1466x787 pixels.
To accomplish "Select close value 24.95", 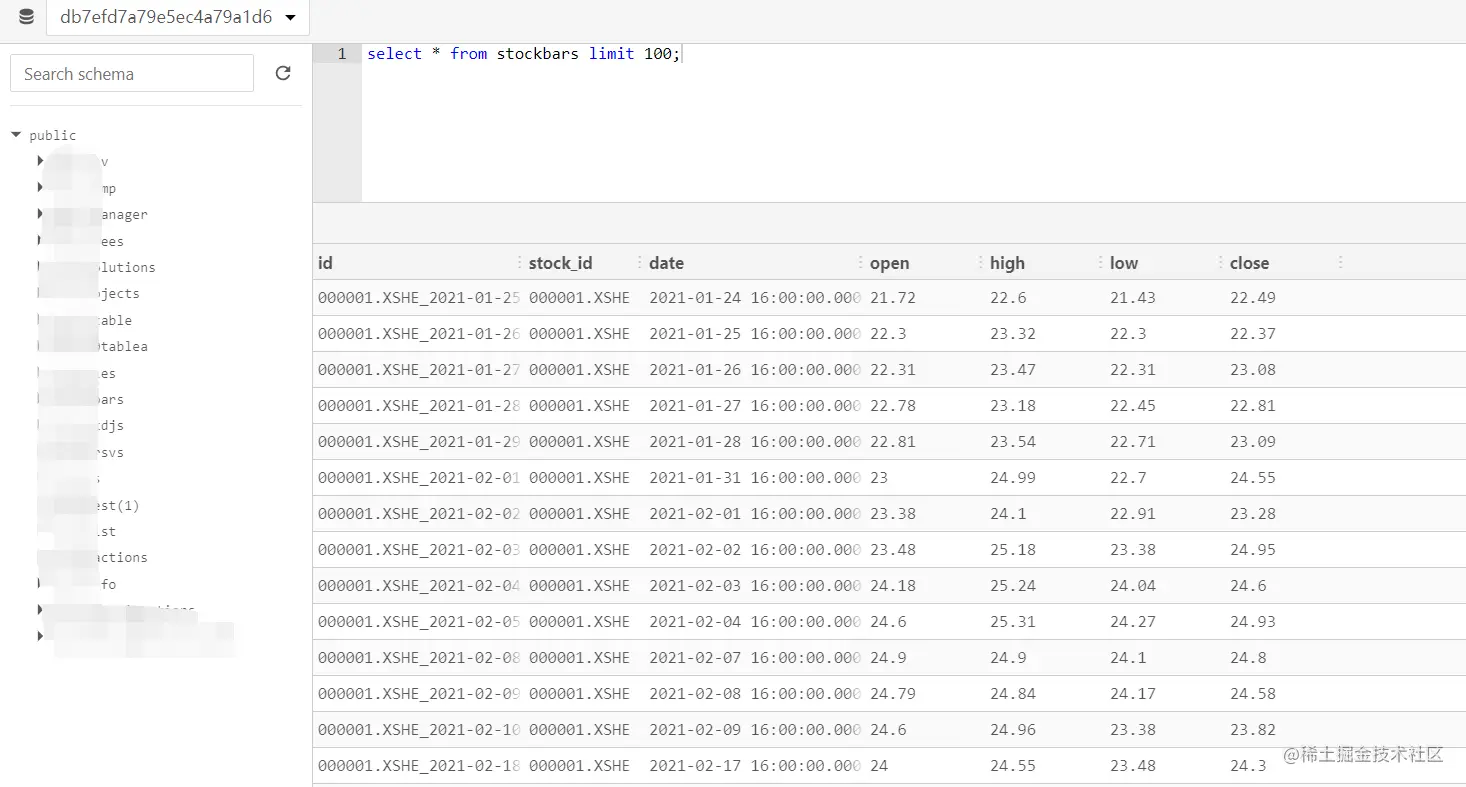I will click(x=1253, y=549).
